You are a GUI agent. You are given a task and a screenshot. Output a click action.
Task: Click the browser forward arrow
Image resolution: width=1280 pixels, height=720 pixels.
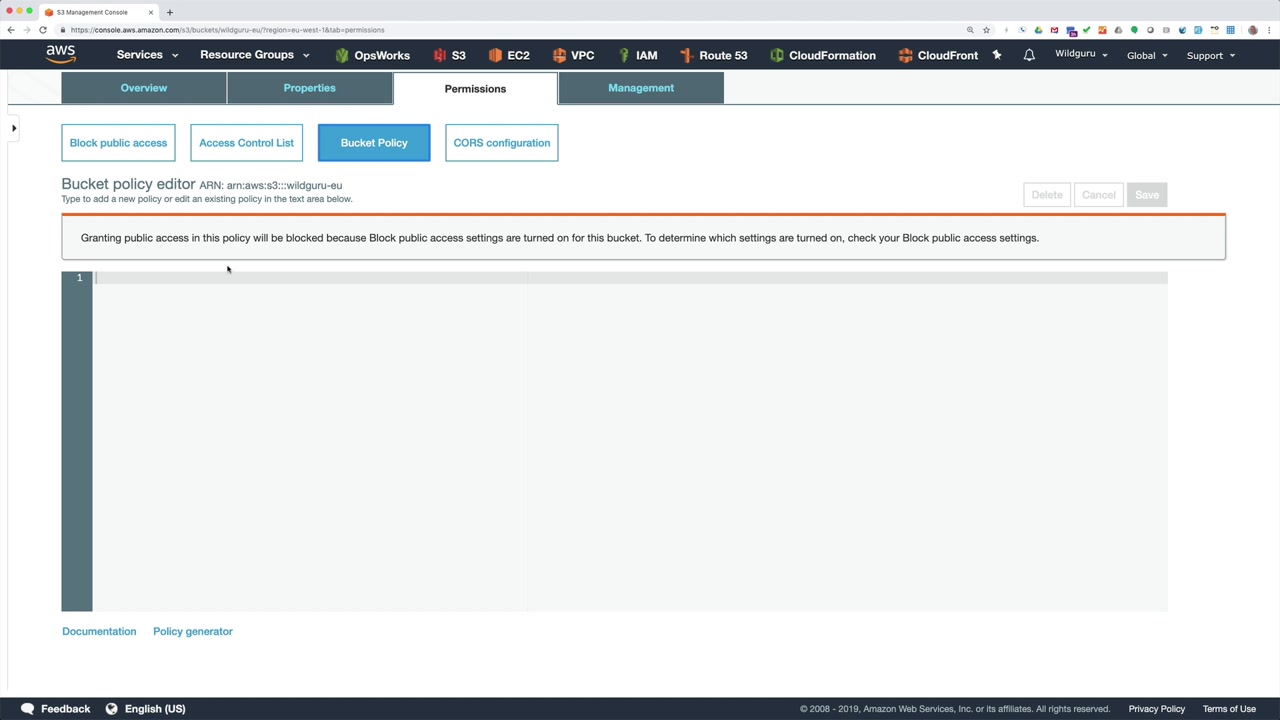(27, 30)
